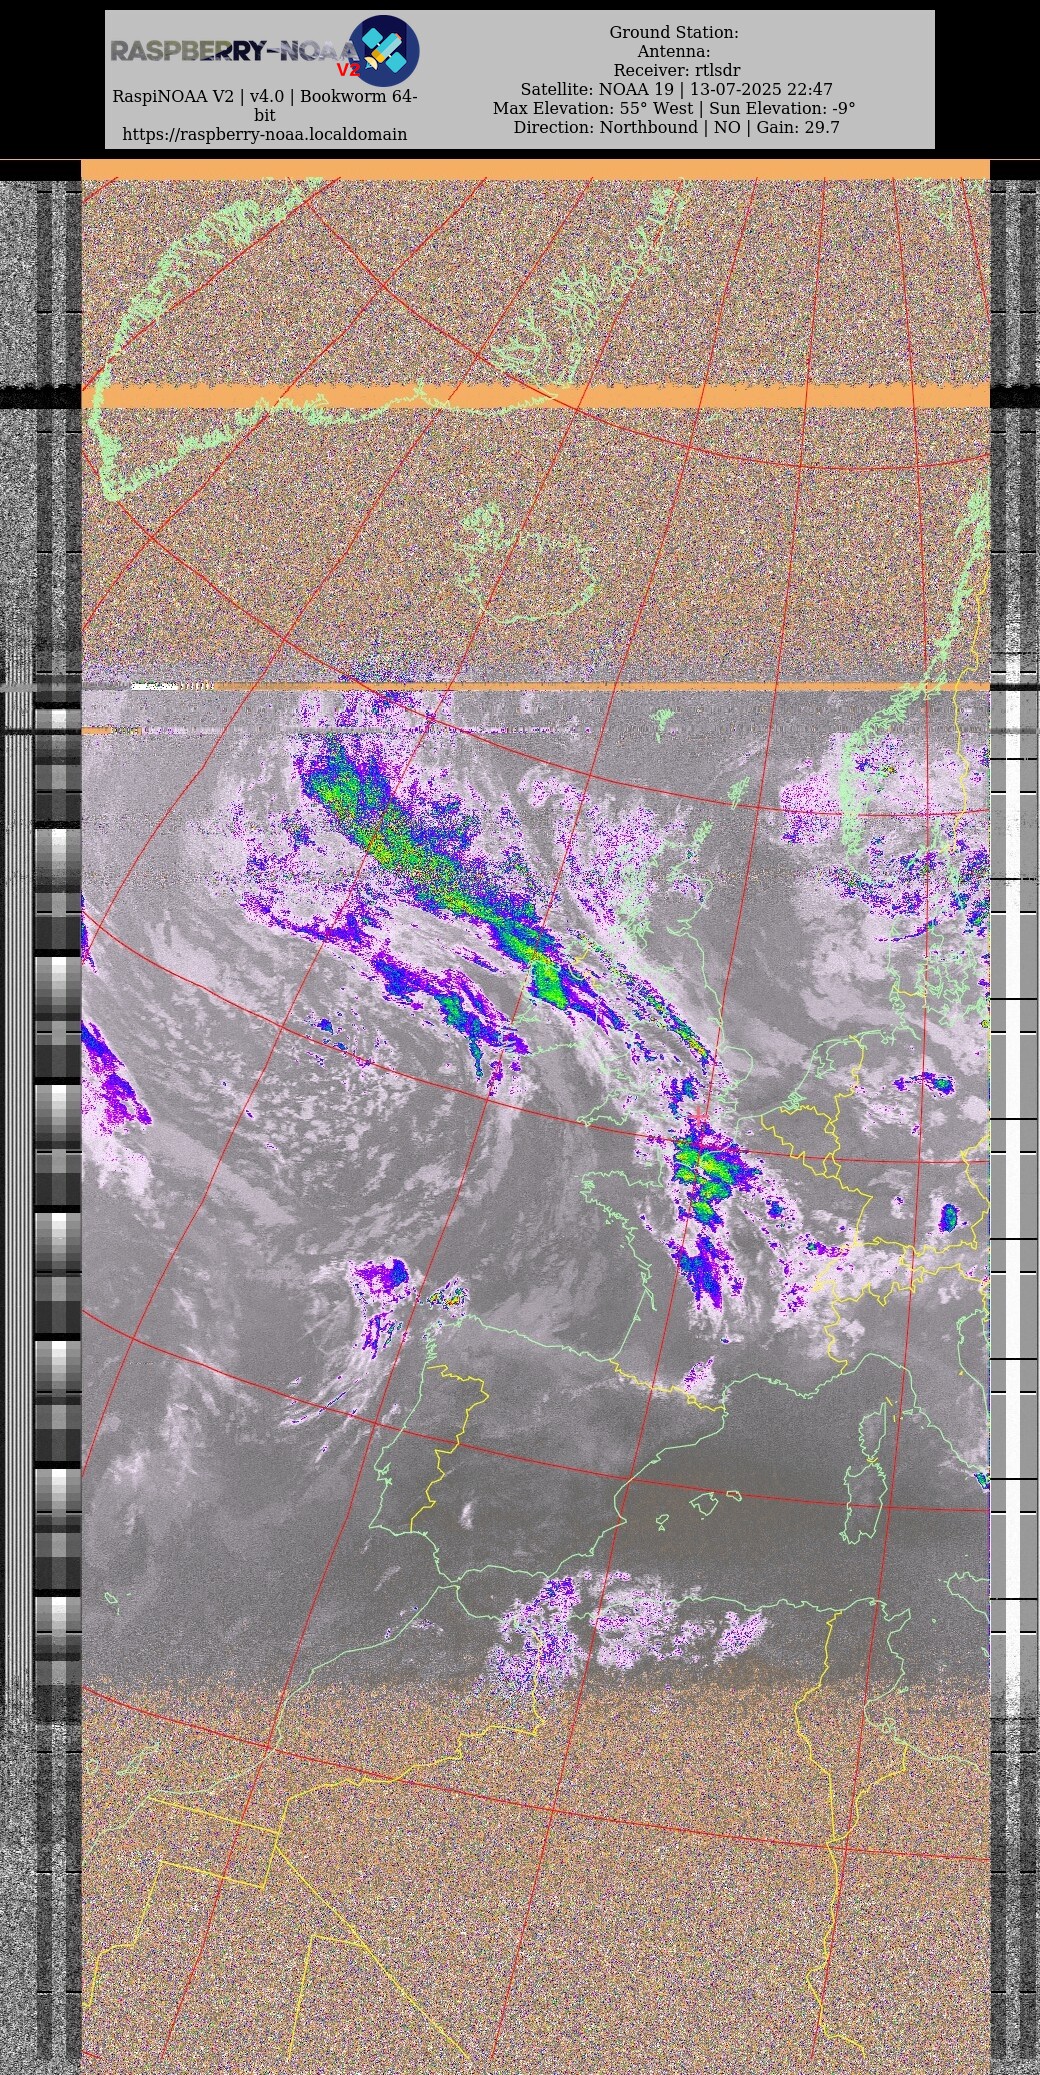Click the 'Ground Station:' label
This screenshot has width=1040, height=2075.
click(x=674, y=32)
